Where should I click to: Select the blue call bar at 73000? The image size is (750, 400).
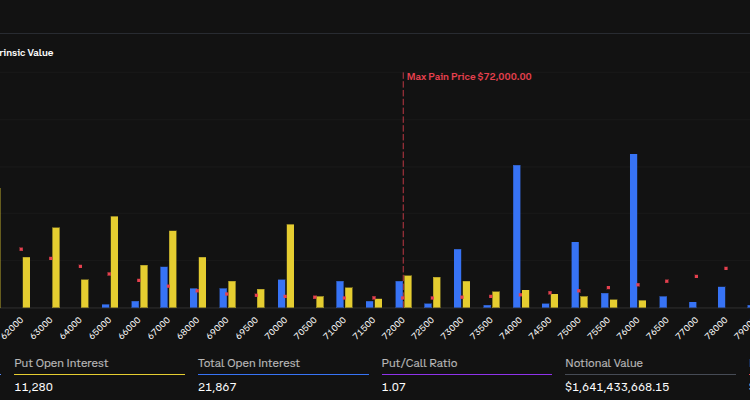457,278
